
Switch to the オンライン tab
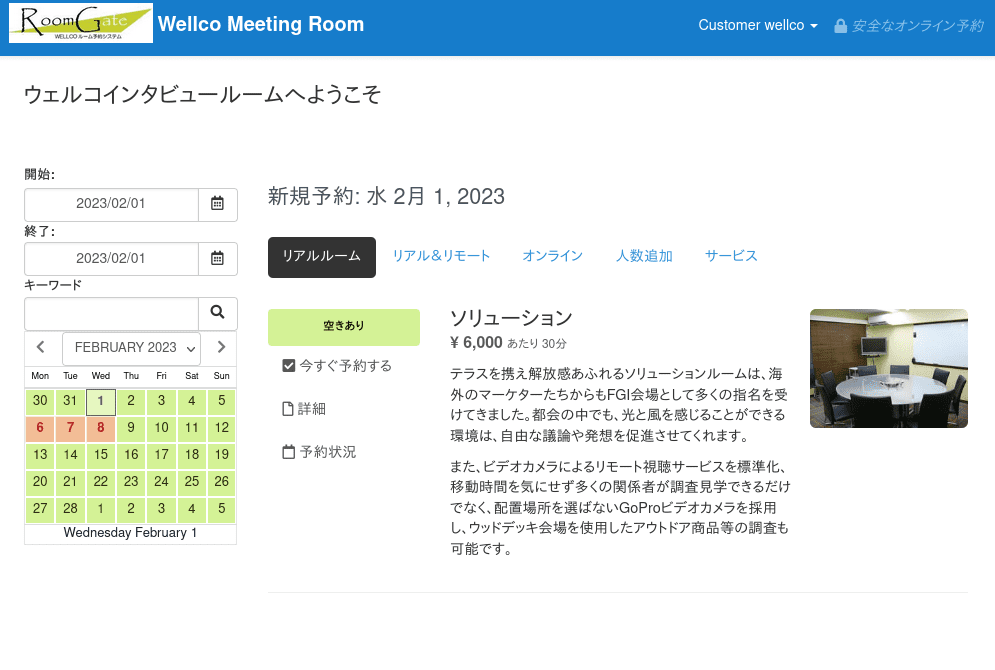552,256
